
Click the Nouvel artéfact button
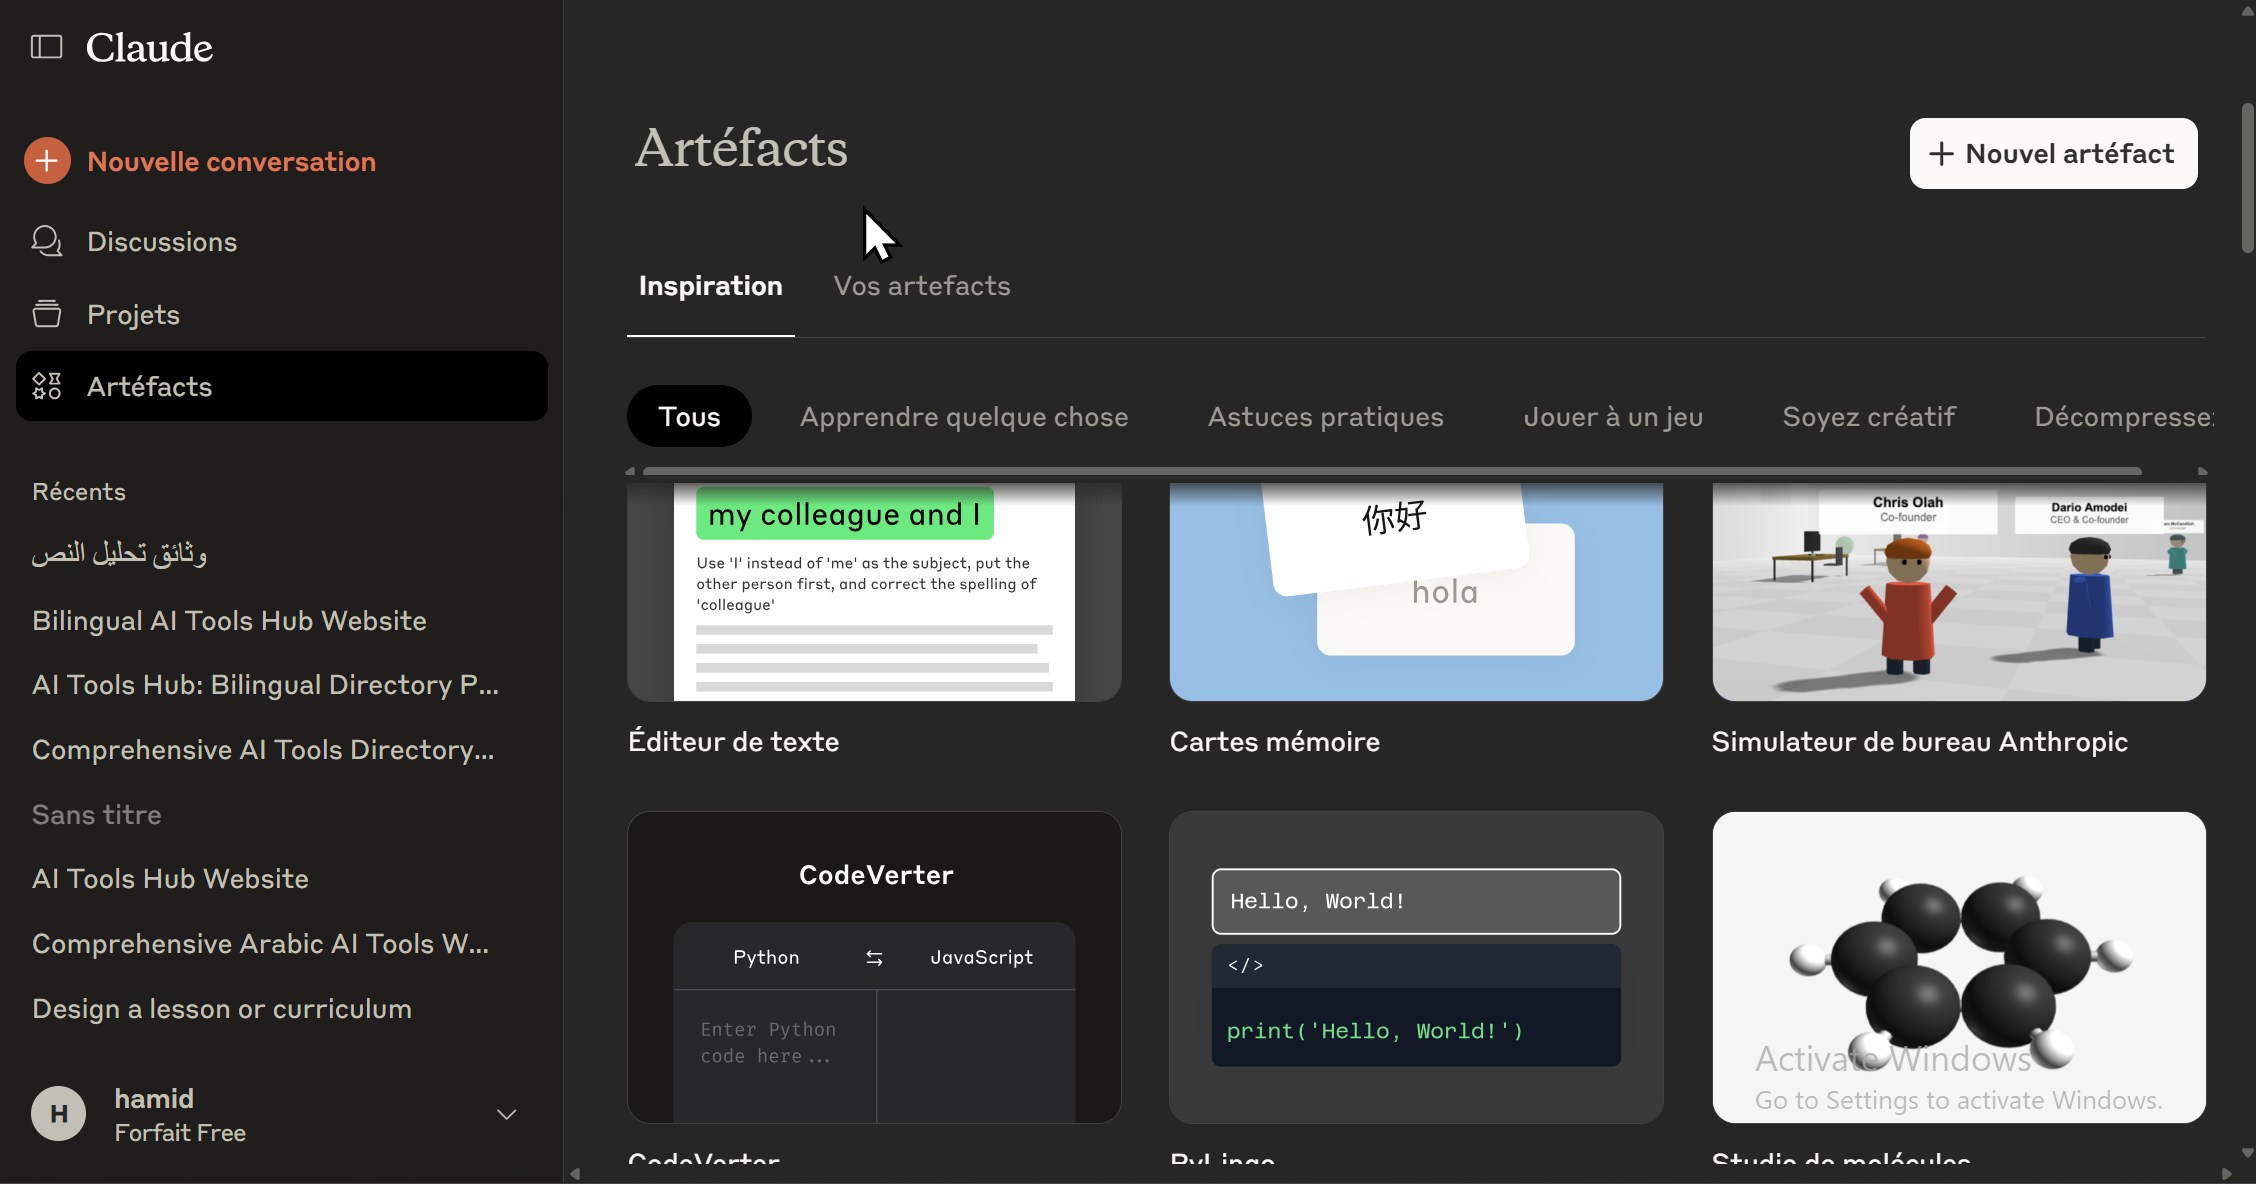coord(2053,154)
